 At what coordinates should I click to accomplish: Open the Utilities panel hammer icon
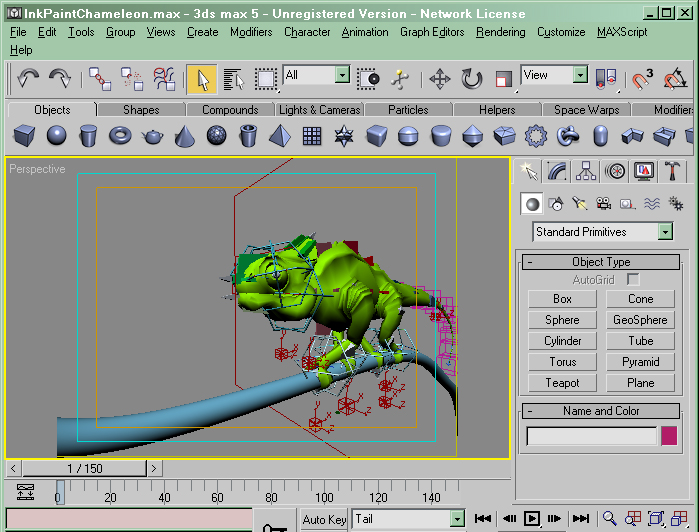[x=672, y=171]
